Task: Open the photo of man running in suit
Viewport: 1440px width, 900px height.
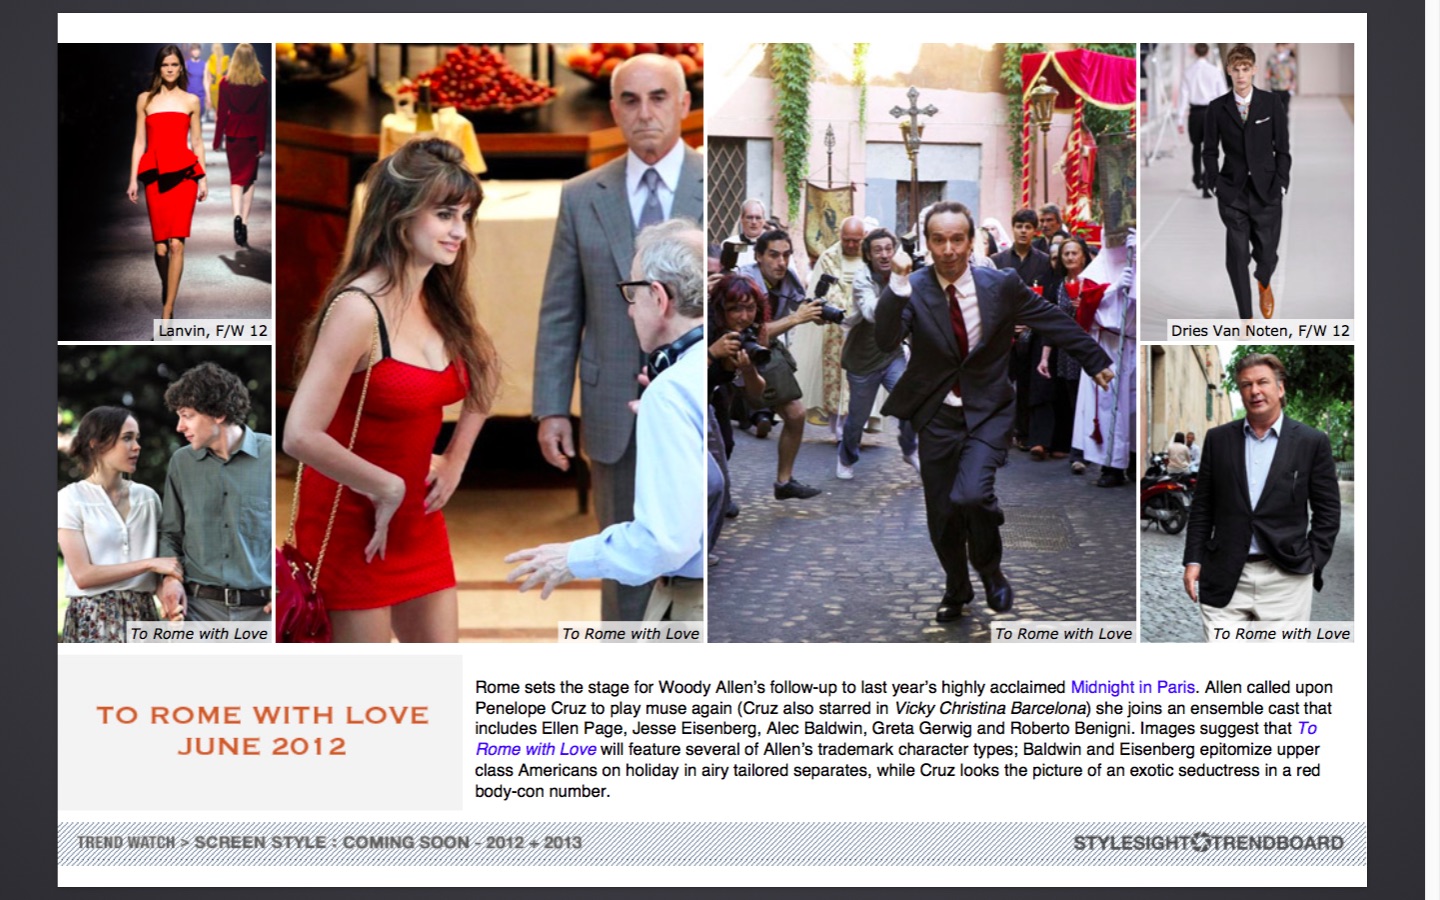Action: [x=922, y=343]
